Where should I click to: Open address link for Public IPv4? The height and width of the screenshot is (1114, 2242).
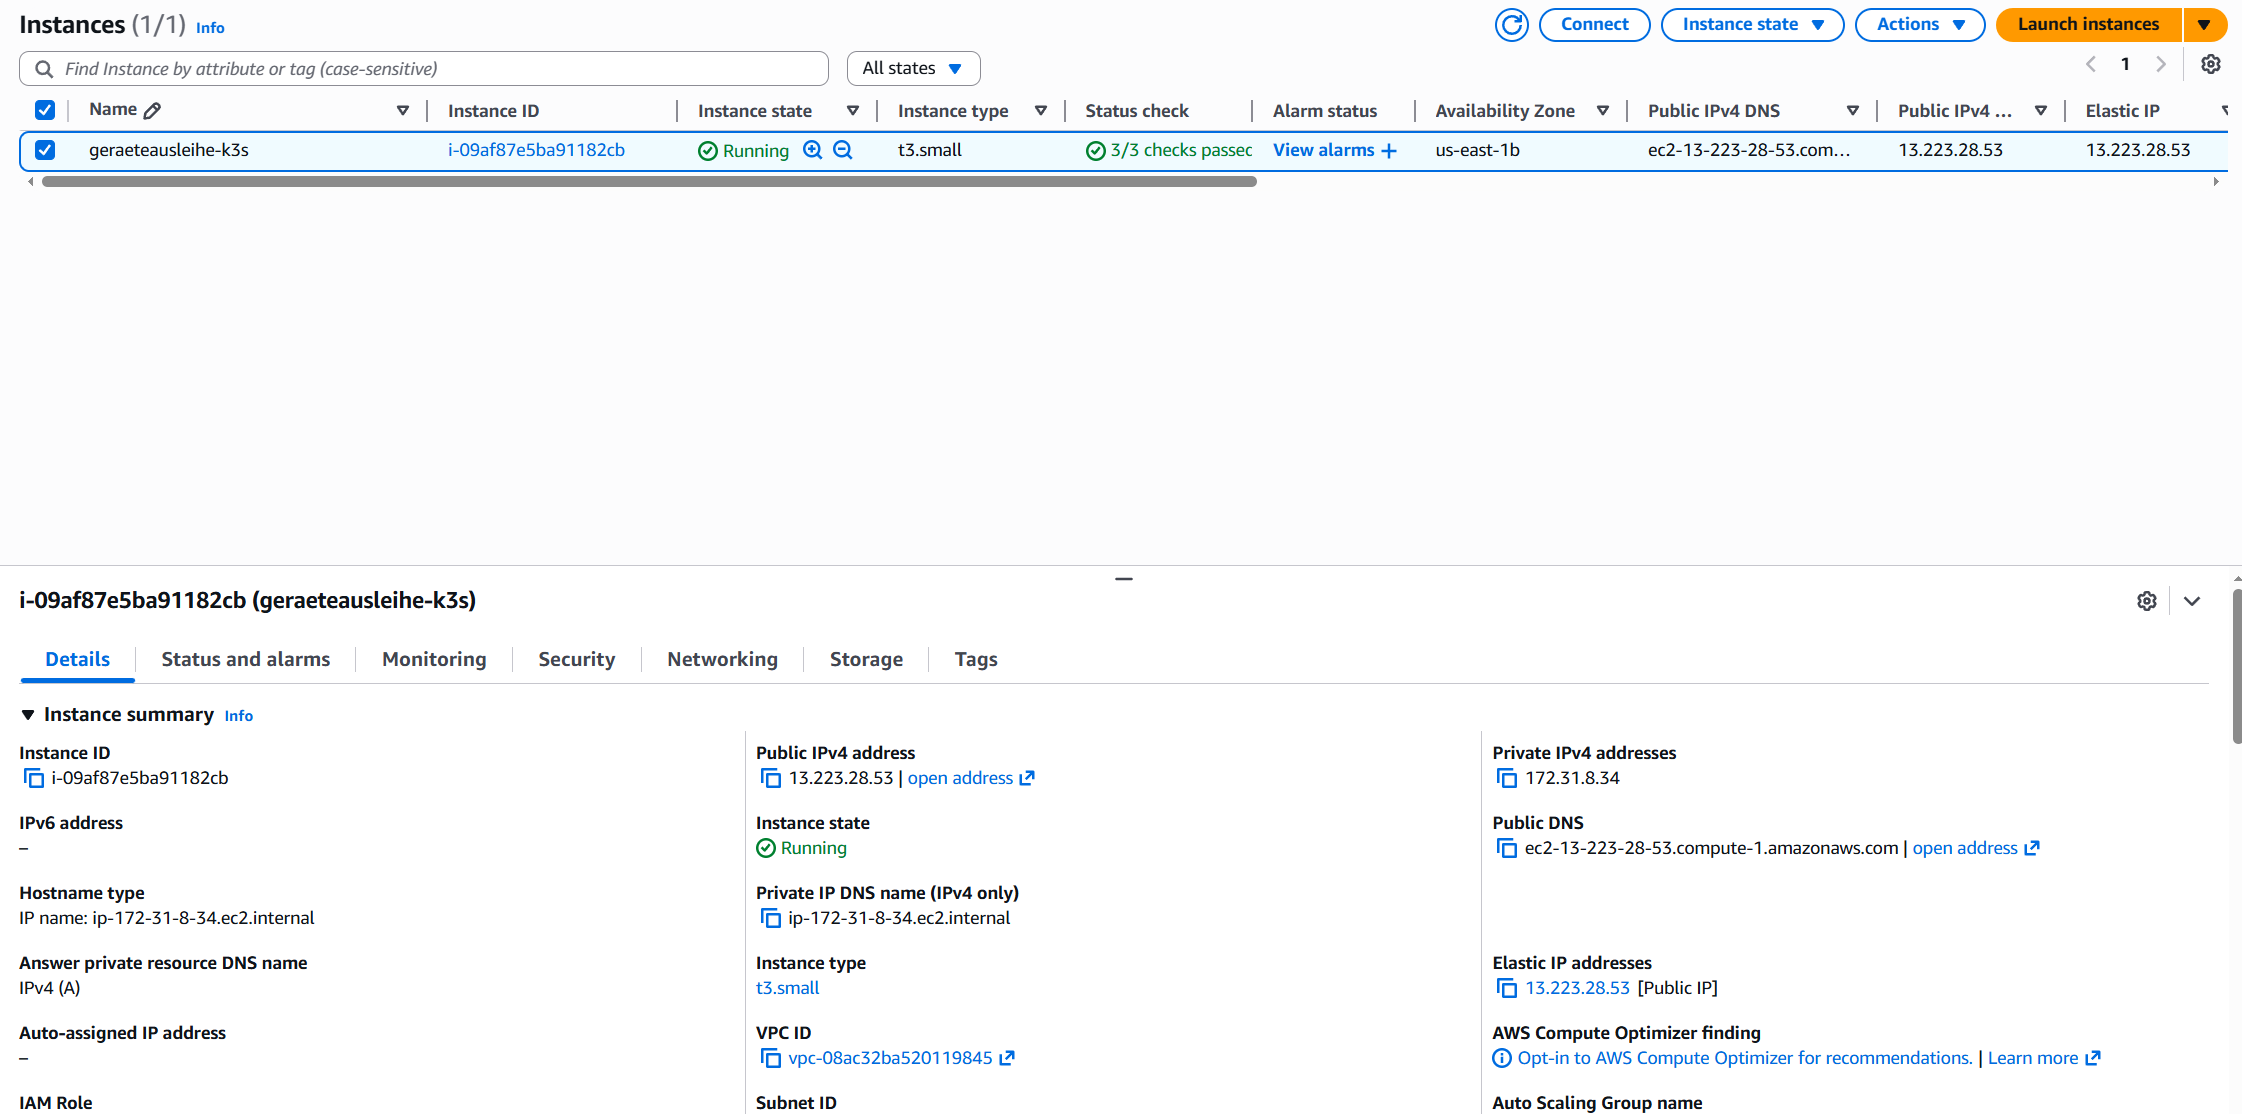(960, 778)
